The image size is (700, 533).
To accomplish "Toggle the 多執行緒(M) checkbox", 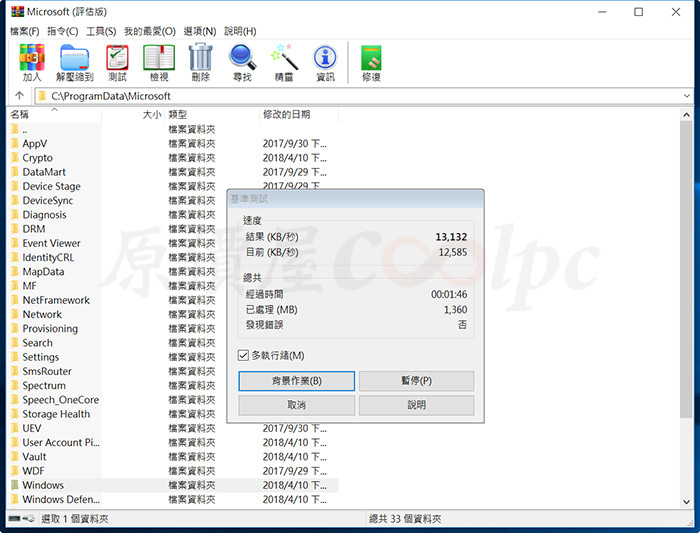I will [x=243, y=355].
